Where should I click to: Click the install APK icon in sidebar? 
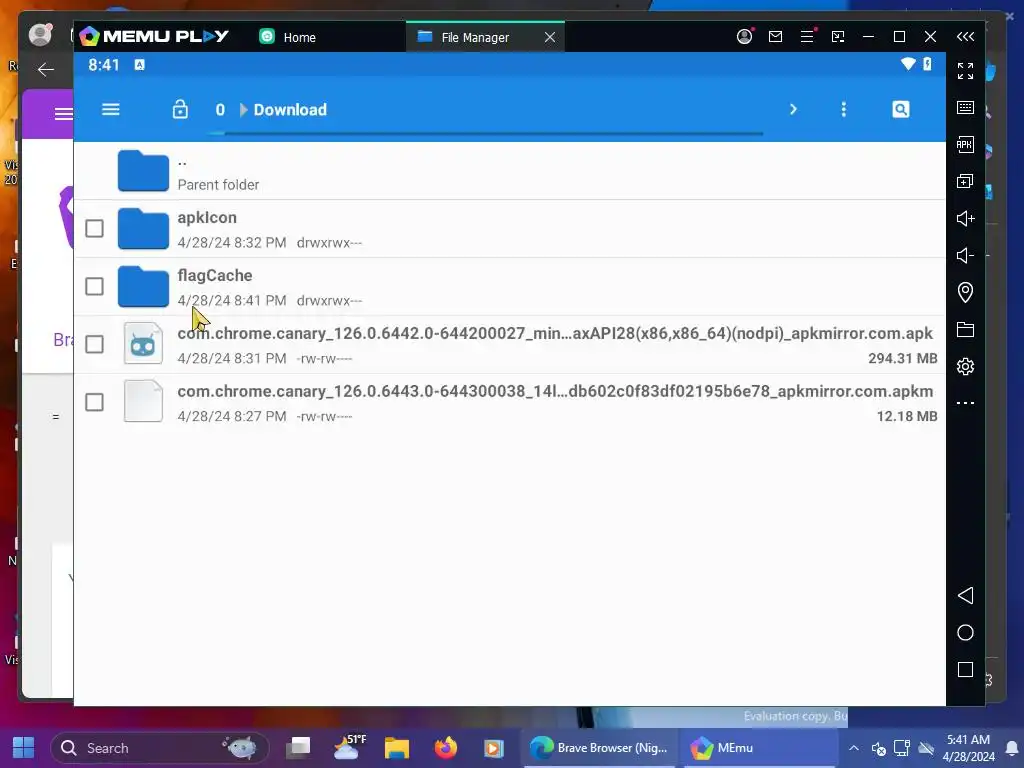pyautogui.click(x=965, y=144)
